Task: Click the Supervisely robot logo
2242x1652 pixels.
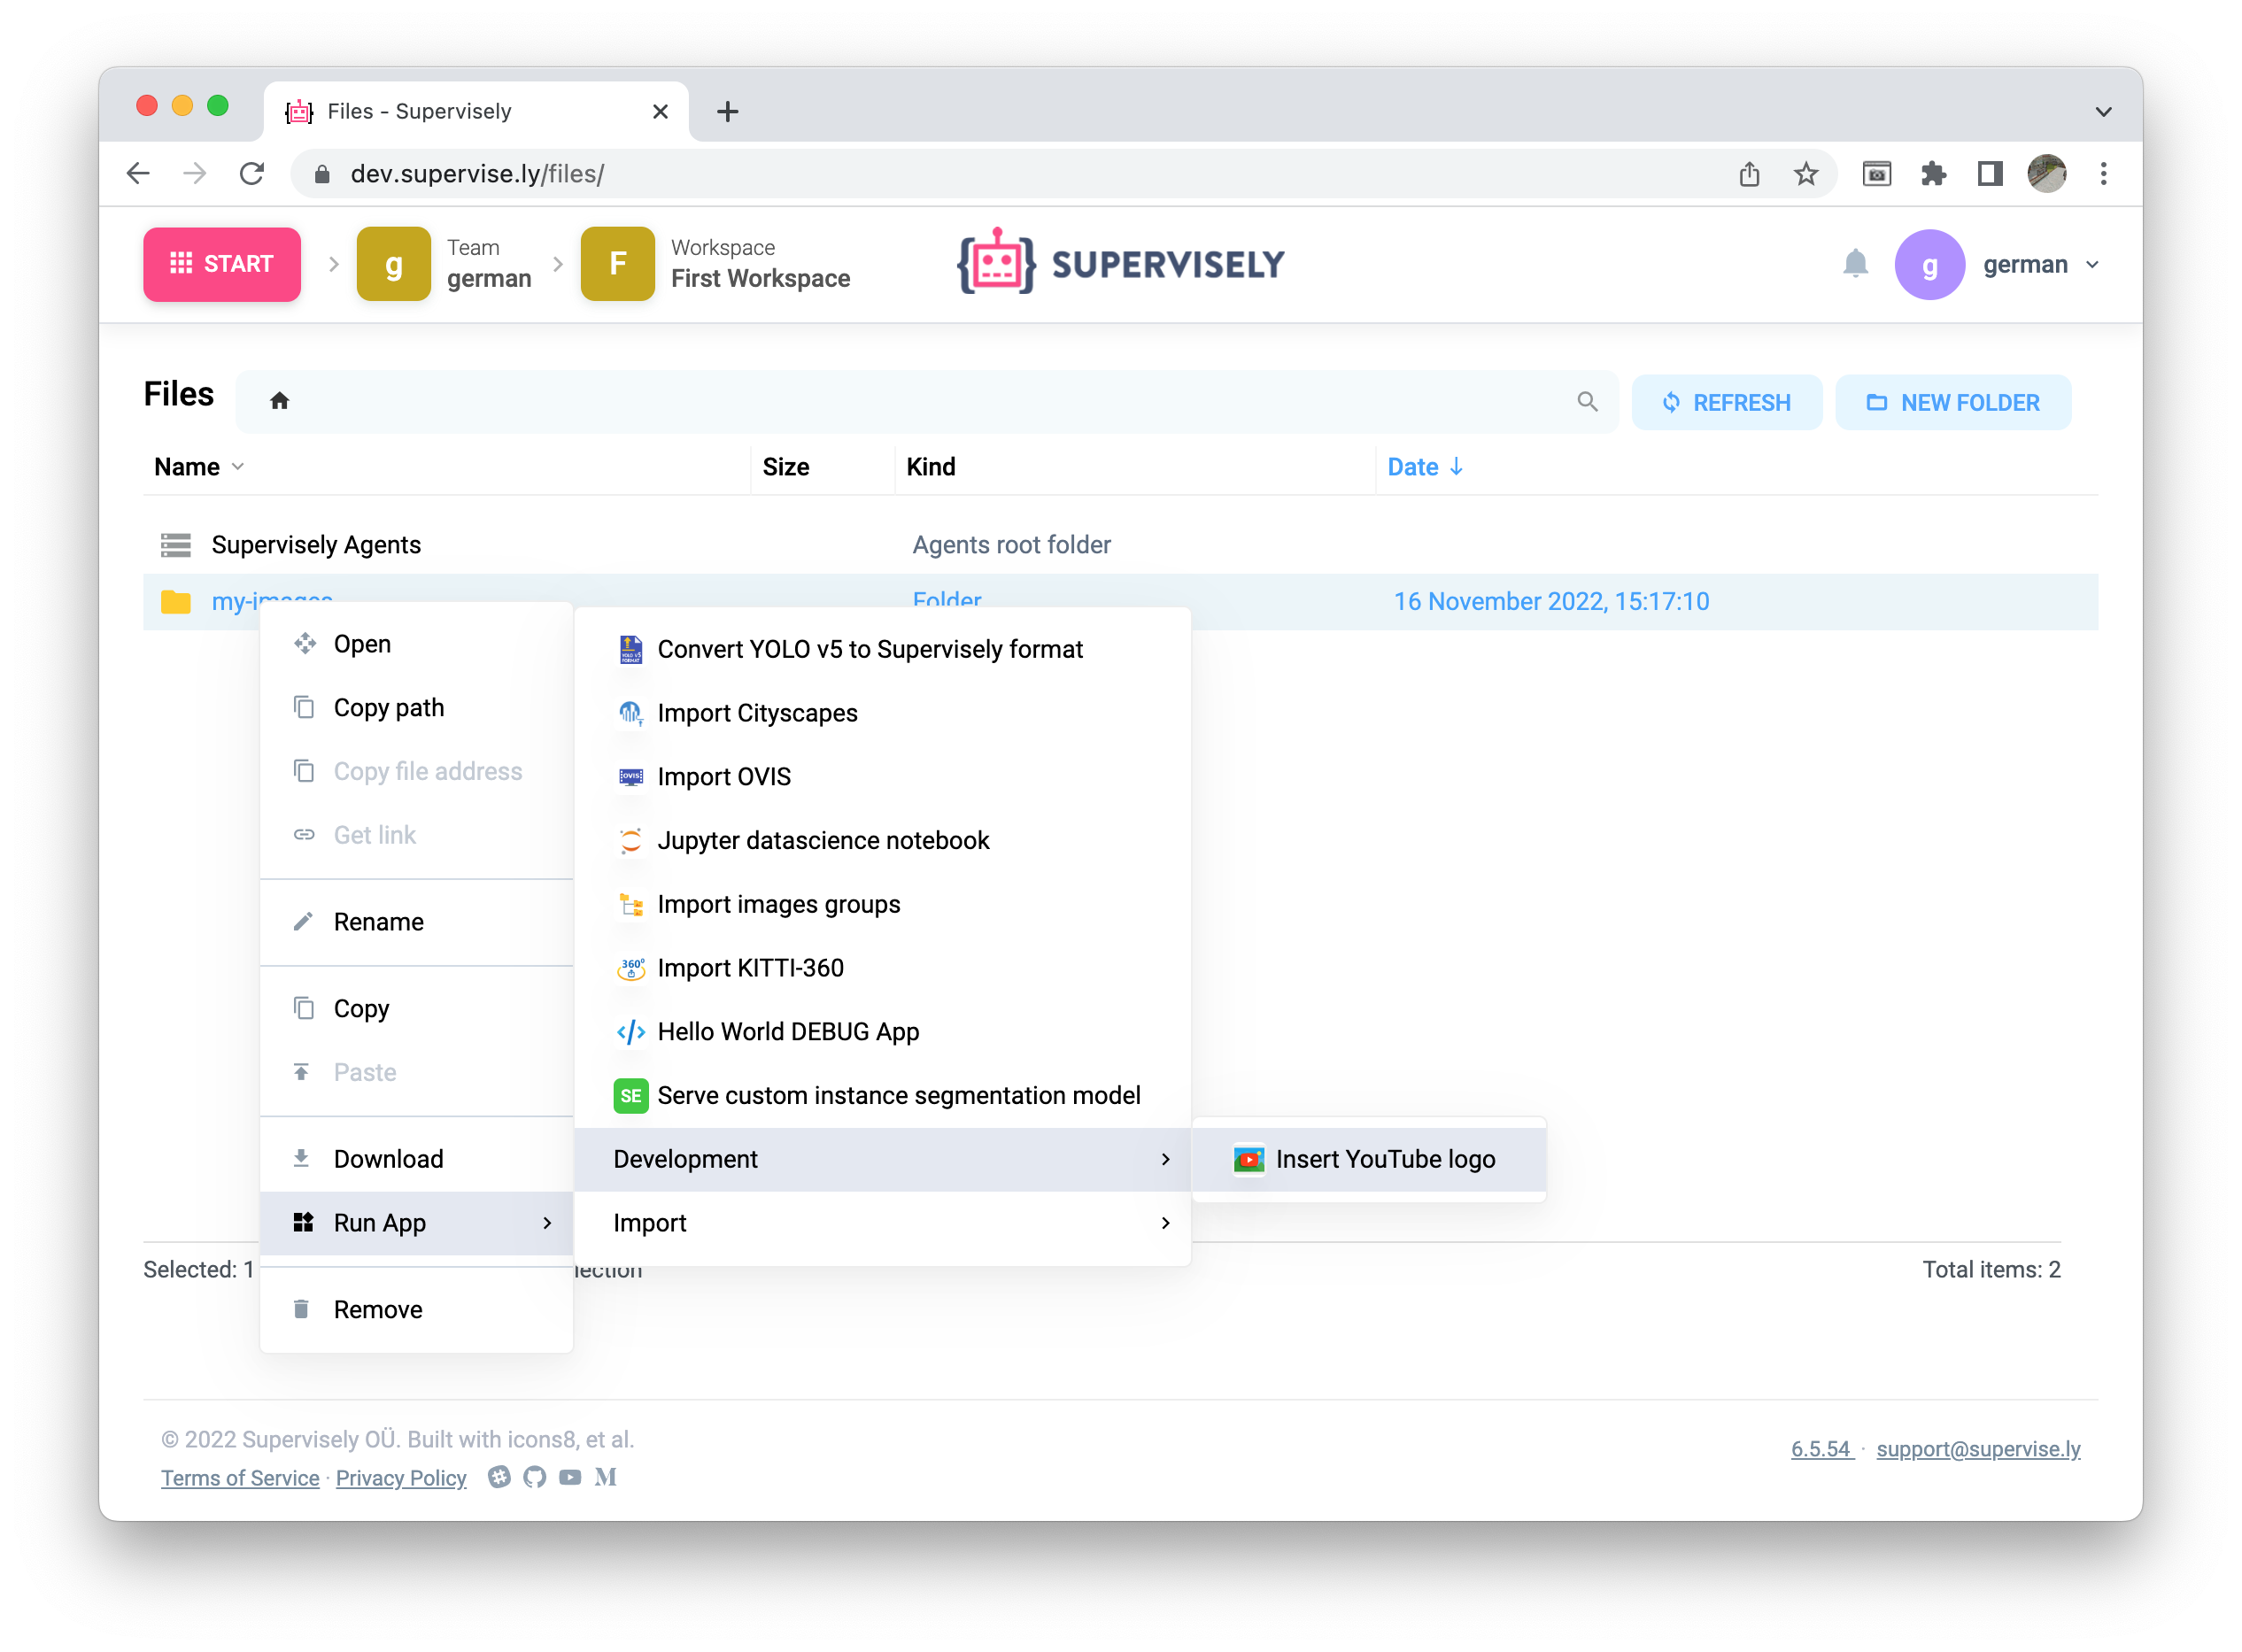Action: tap(996, 263)
